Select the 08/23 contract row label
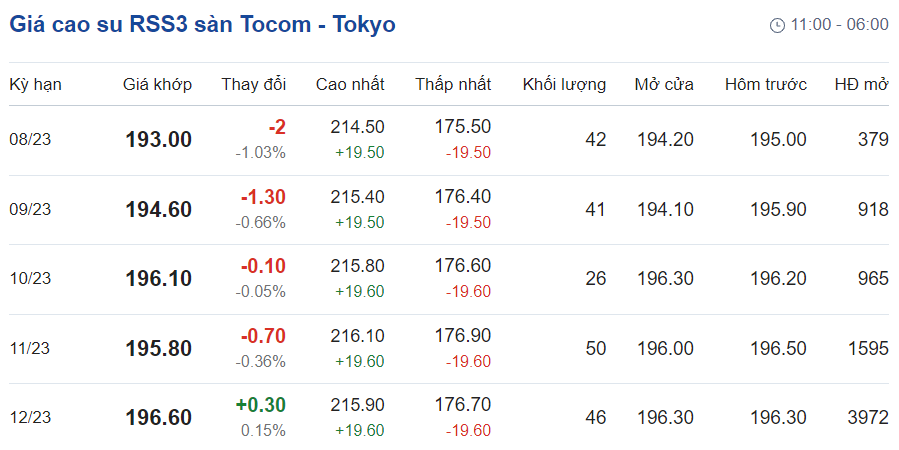 coord(30,139)
